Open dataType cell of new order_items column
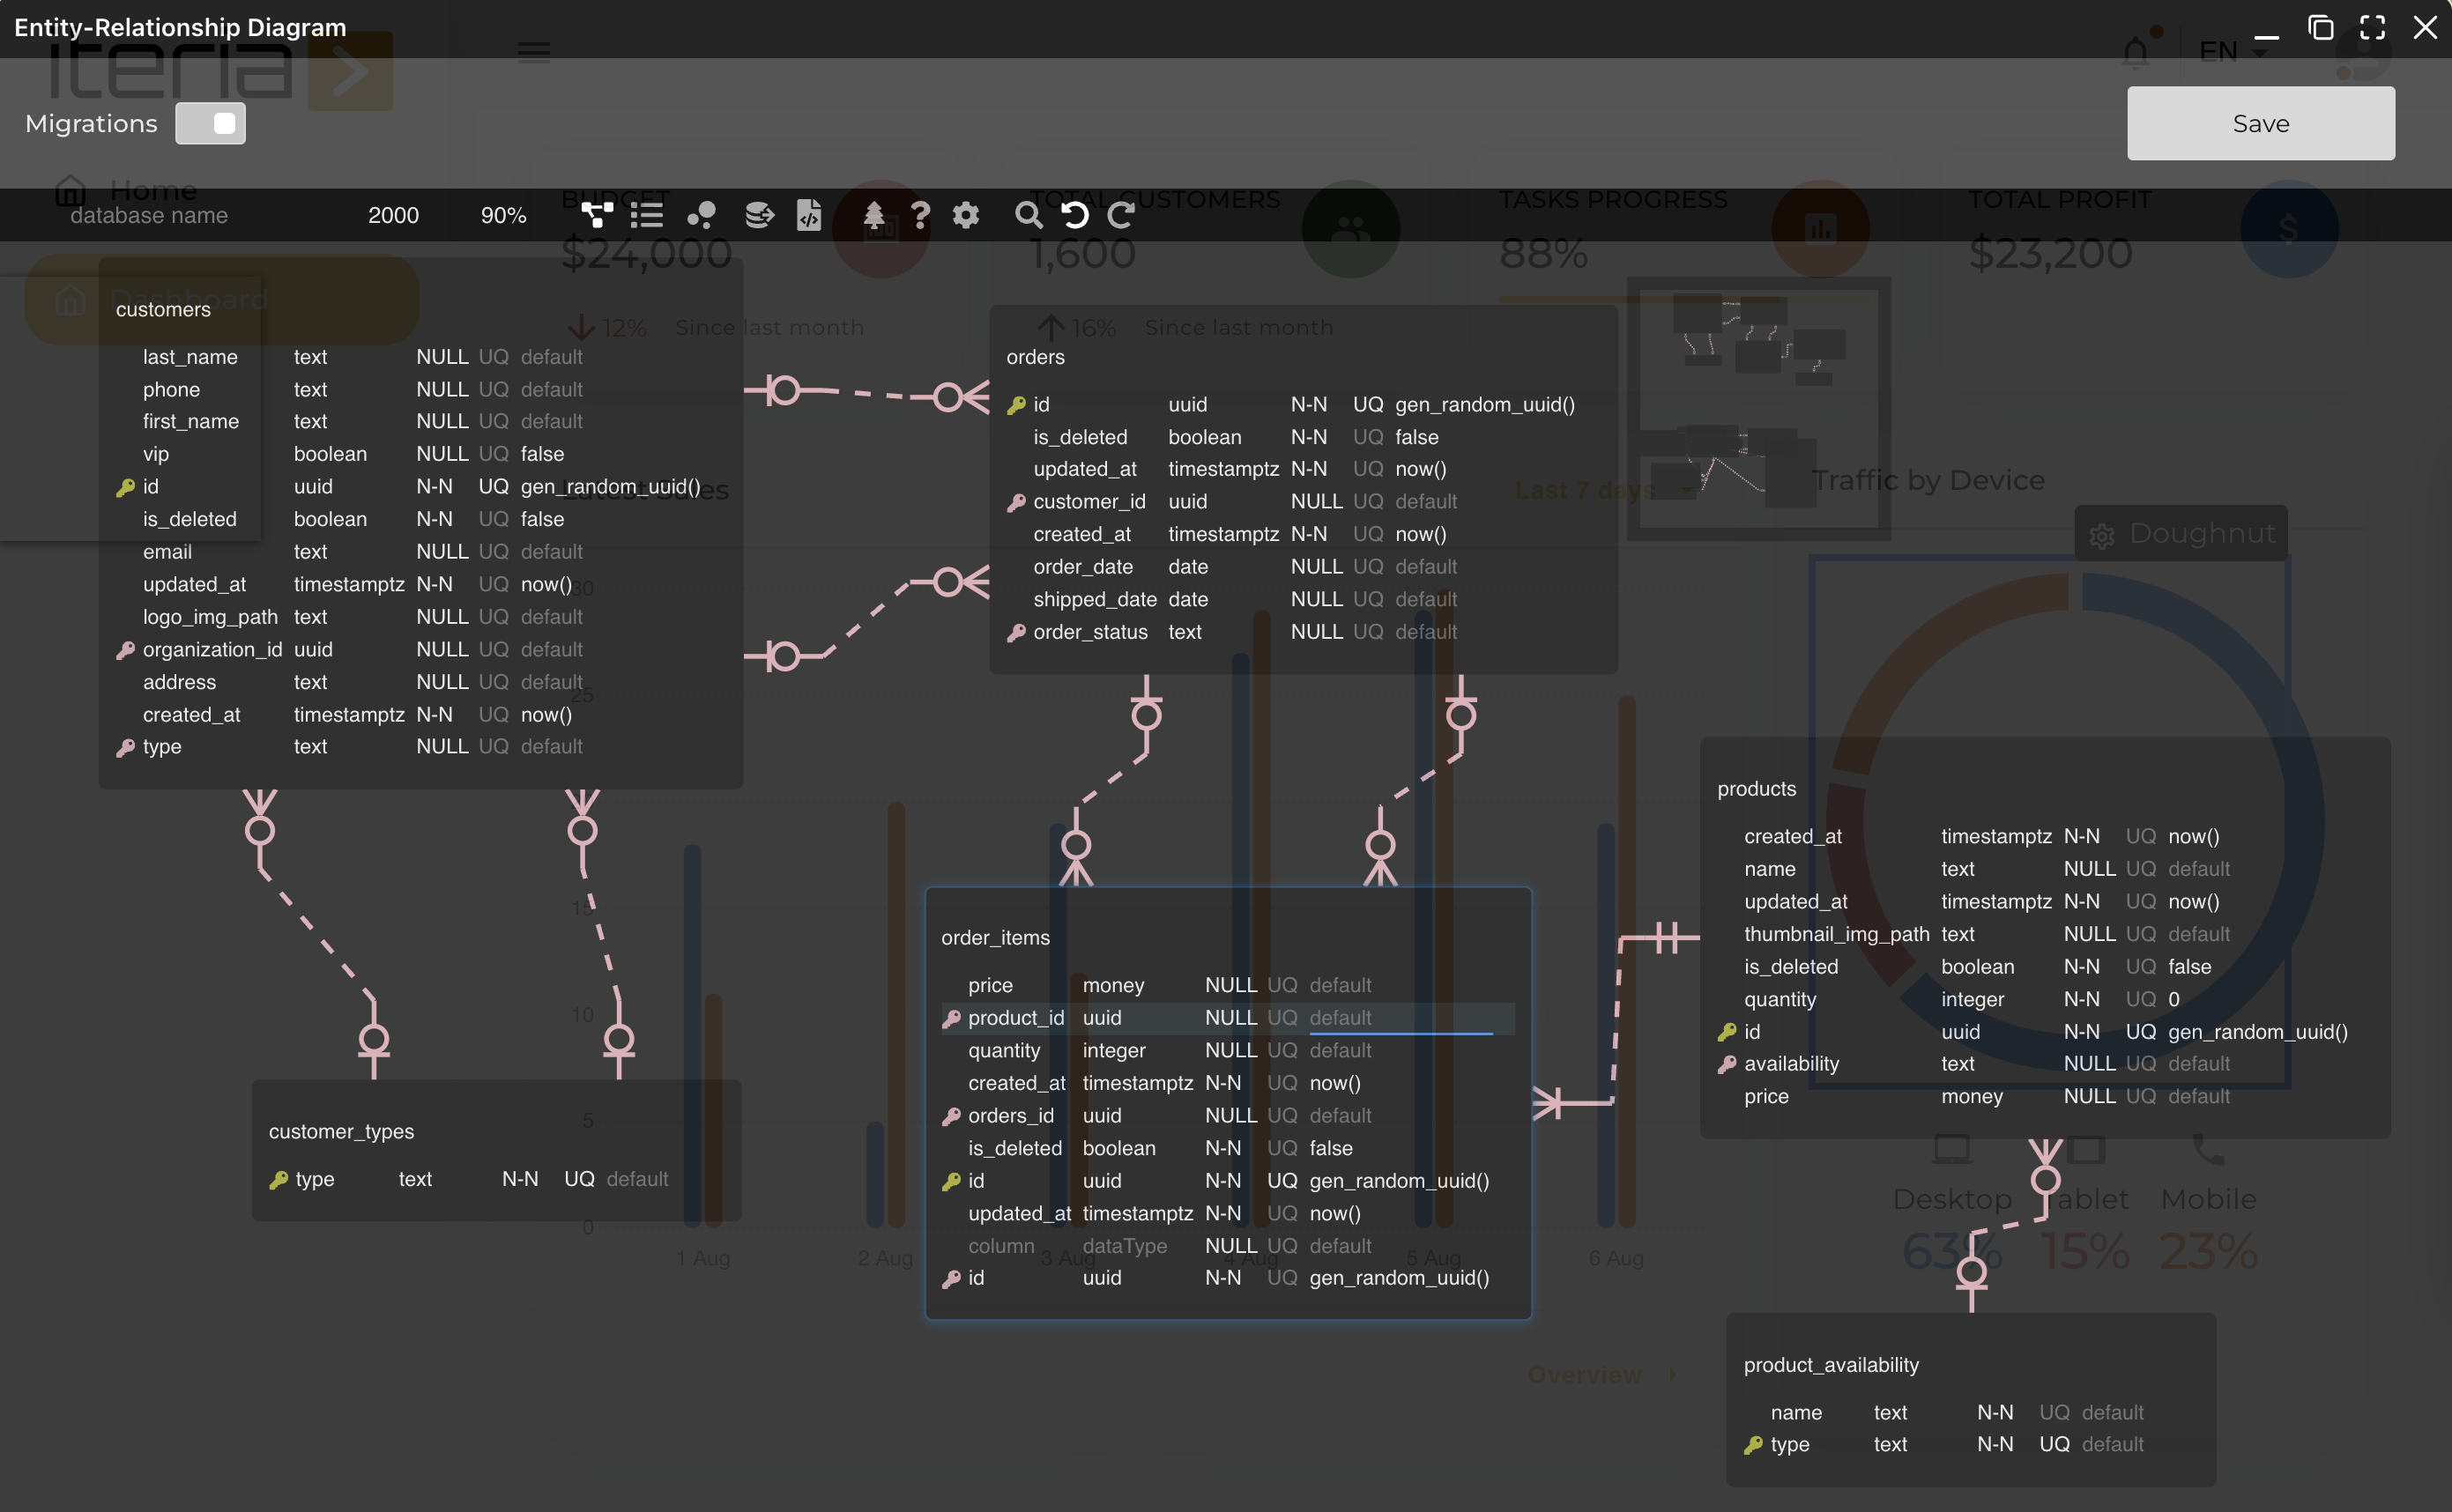Screen dimensions: 2452x1512 click(1124, 1246)
